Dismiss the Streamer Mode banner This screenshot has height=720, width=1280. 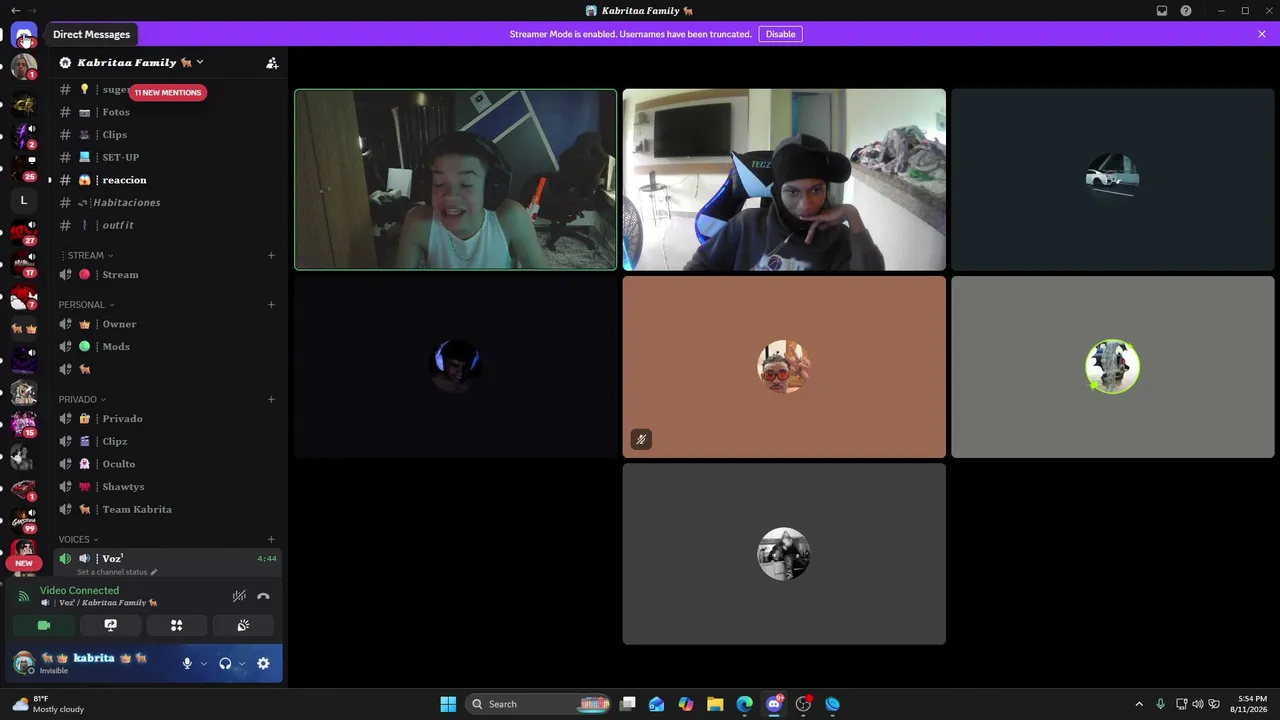click(1262, 34)
